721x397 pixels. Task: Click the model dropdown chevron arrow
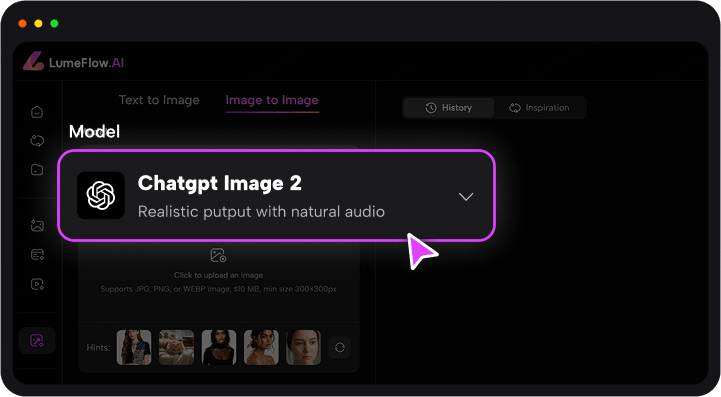click(x=466, y=197)
